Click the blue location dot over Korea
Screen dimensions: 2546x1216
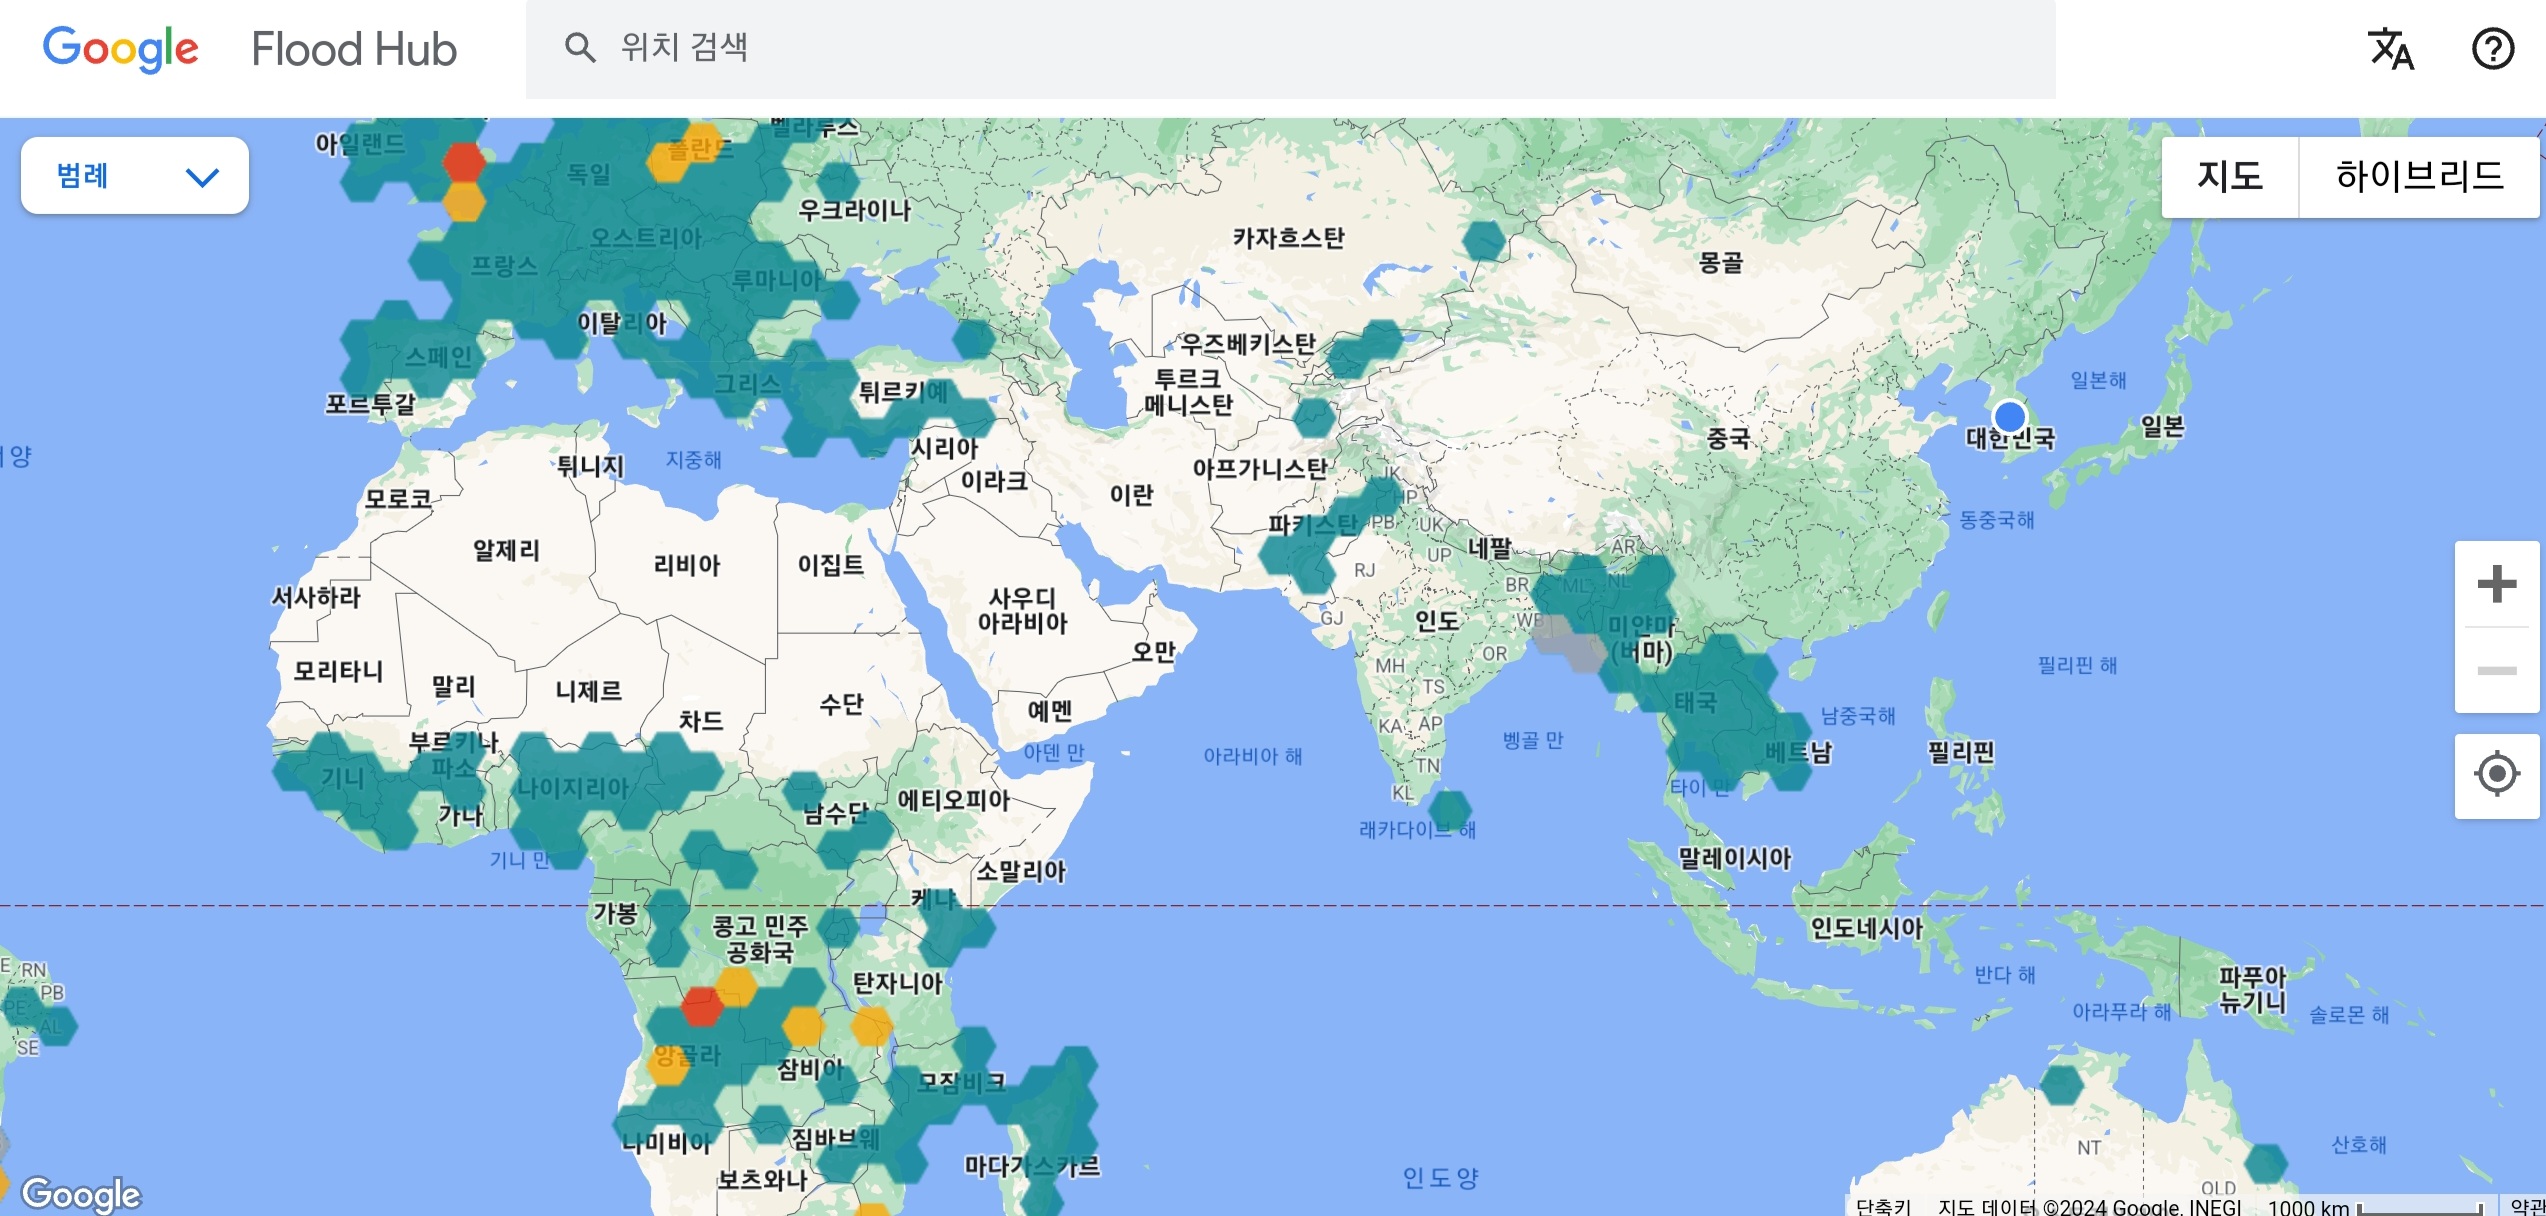(2009, 416)
